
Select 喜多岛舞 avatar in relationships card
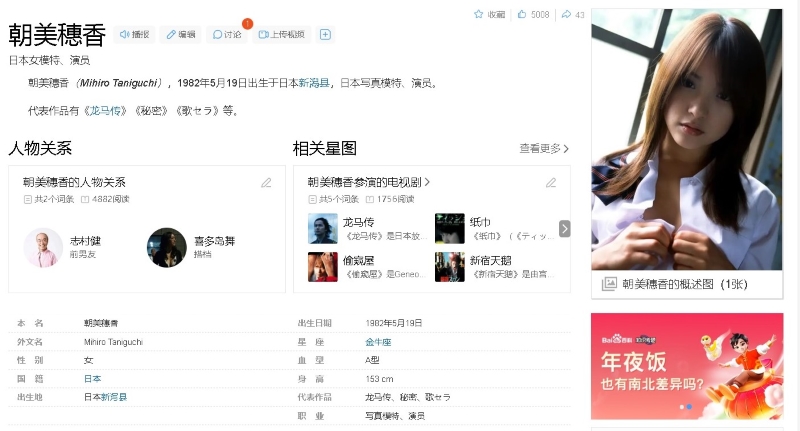pos(167,247)
